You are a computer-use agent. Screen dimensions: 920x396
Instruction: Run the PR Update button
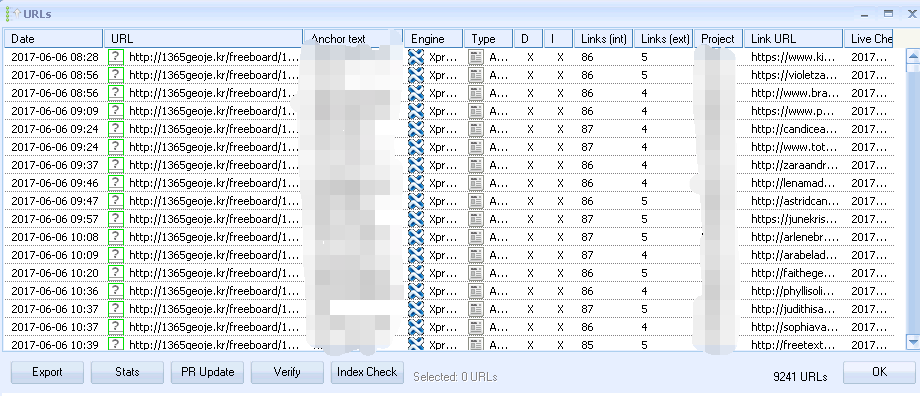[208, 373]
